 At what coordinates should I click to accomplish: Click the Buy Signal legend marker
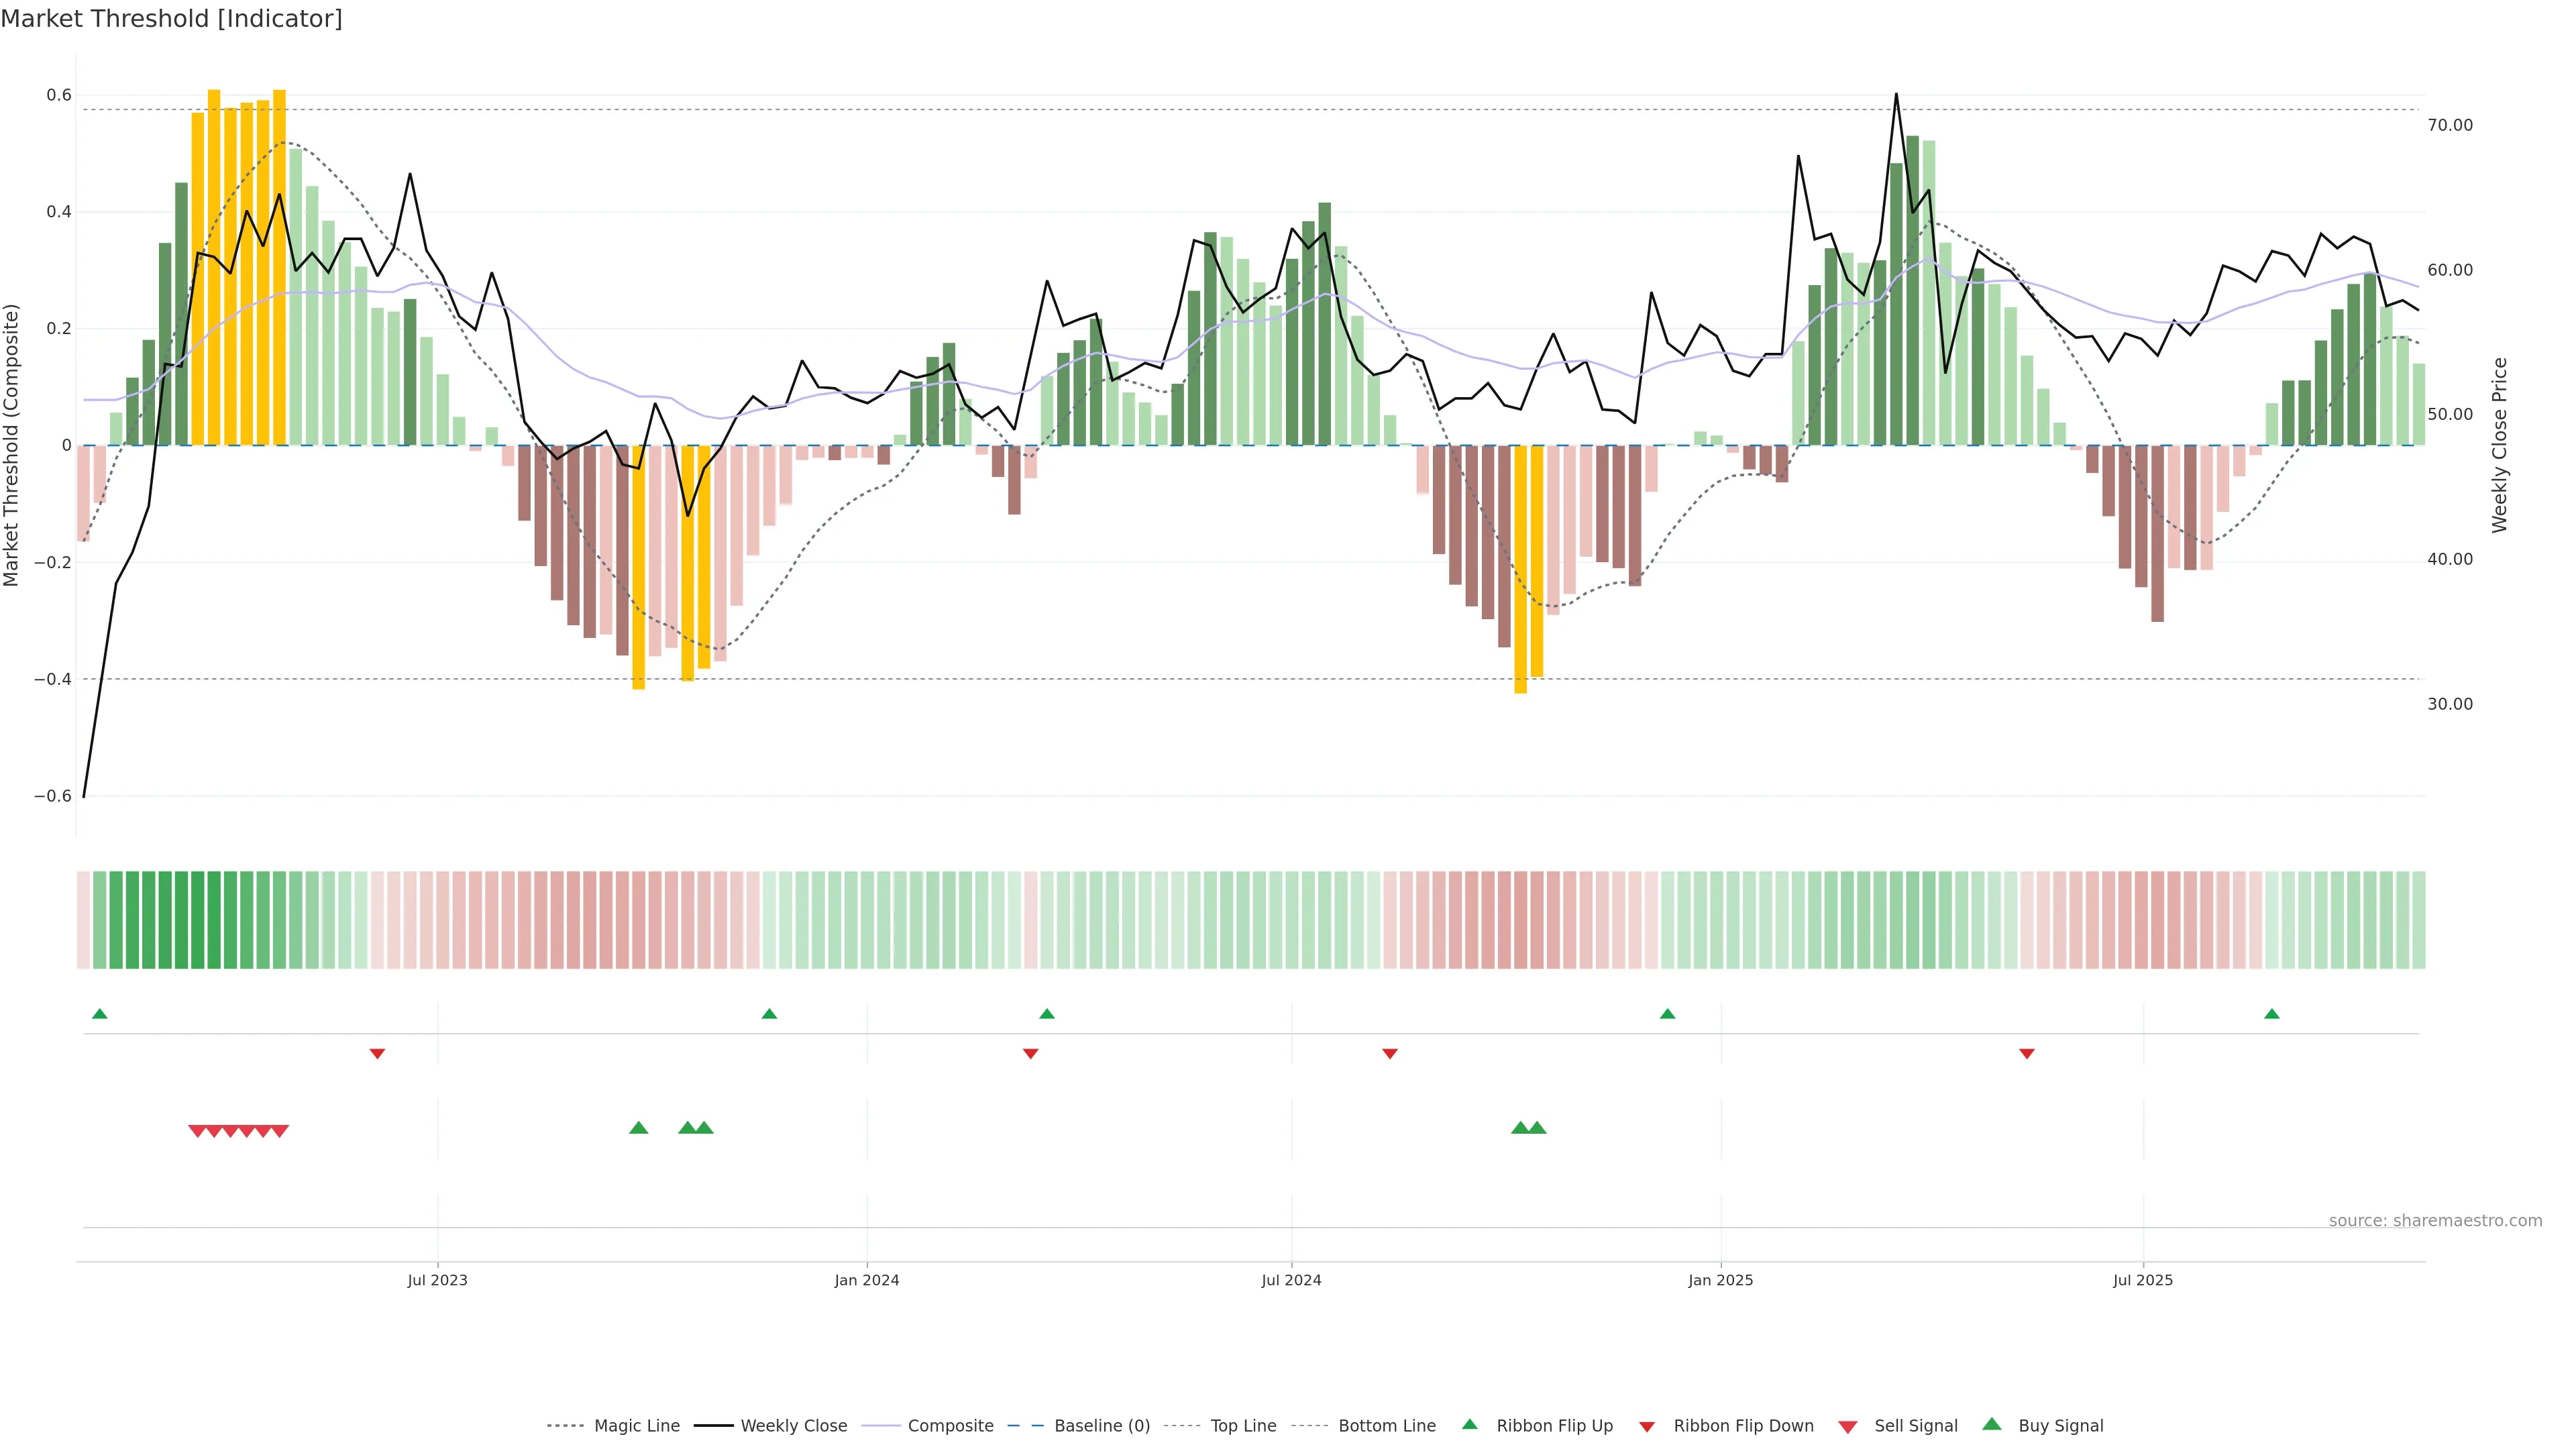[1992, 1424]
